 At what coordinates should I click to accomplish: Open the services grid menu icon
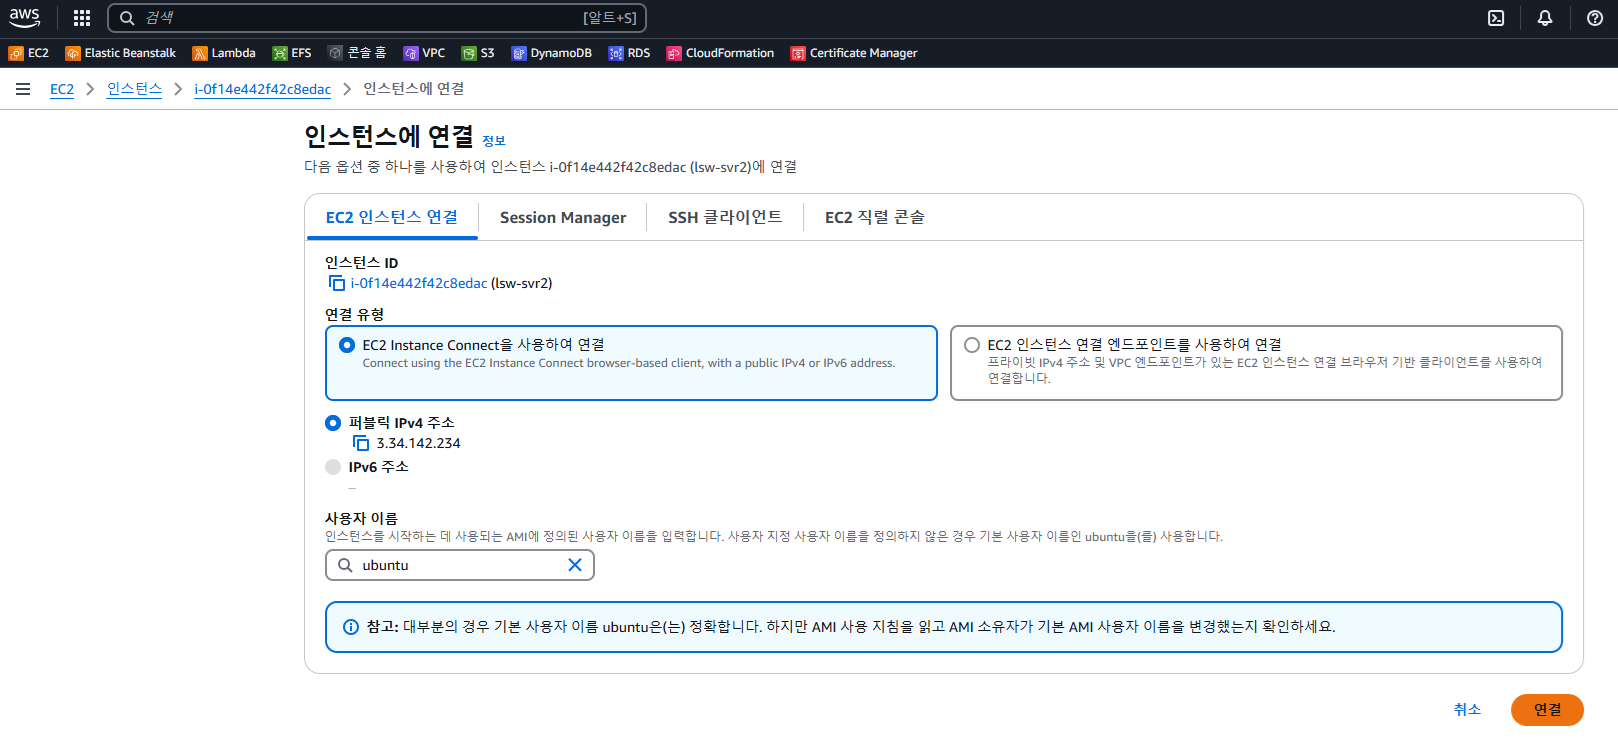[x=82, y=18]
